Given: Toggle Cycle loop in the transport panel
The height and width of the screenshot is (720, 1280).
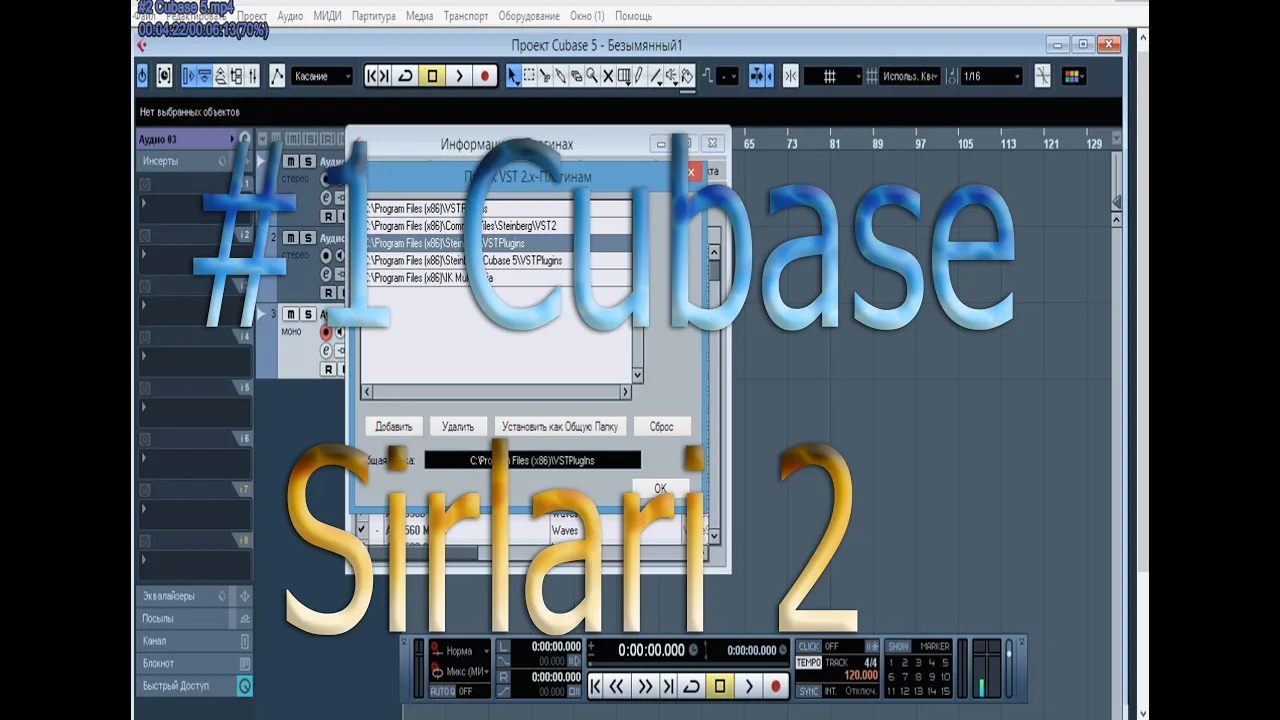Looking at the screenshot, I should point(691,686).
